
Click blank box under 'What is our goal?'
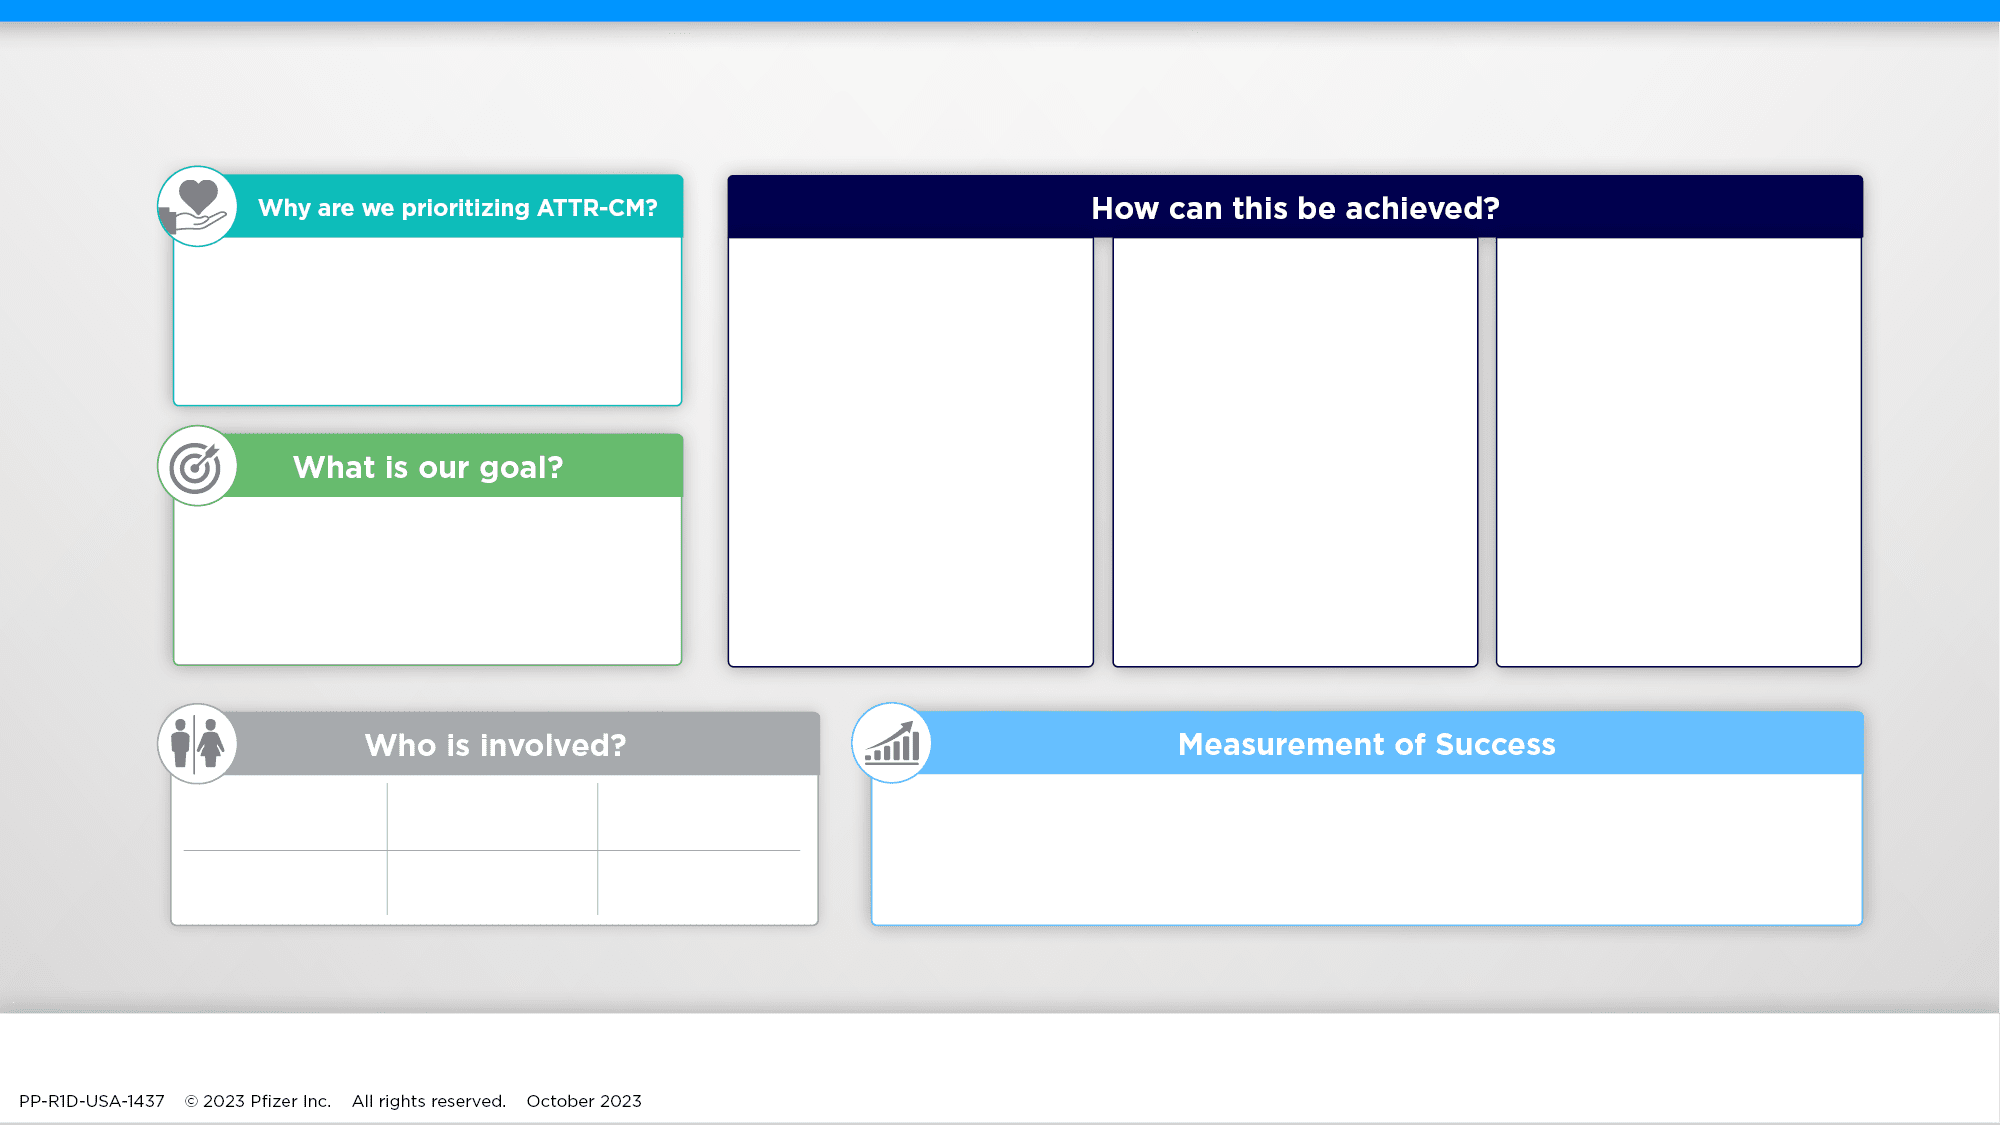tap(428, 580)
